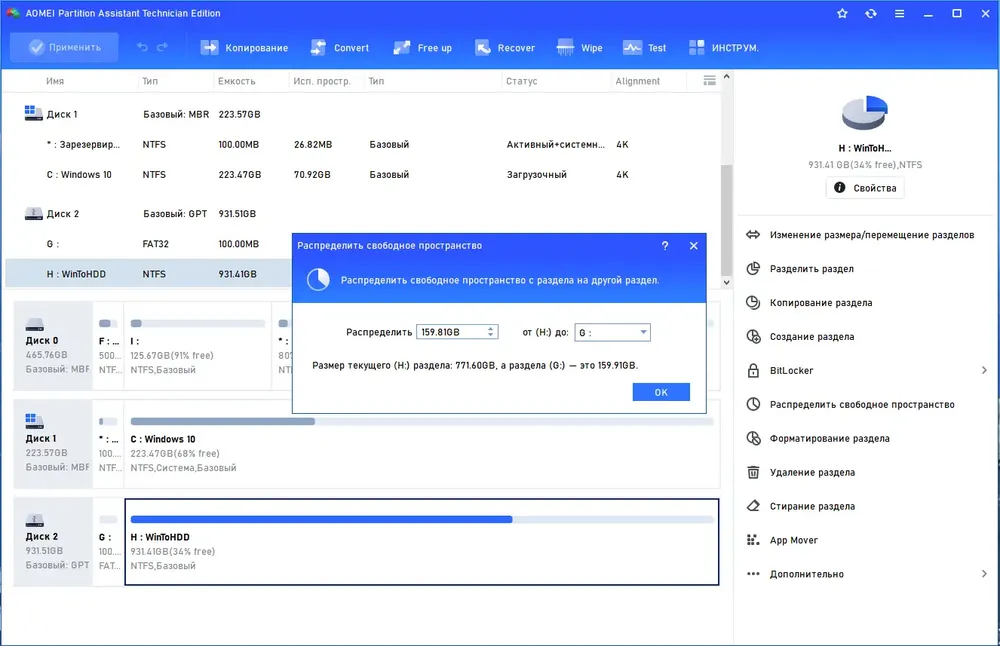Open the Free up toolbar item
This screenshot has width=1000, height=646.
coord(422,48)
